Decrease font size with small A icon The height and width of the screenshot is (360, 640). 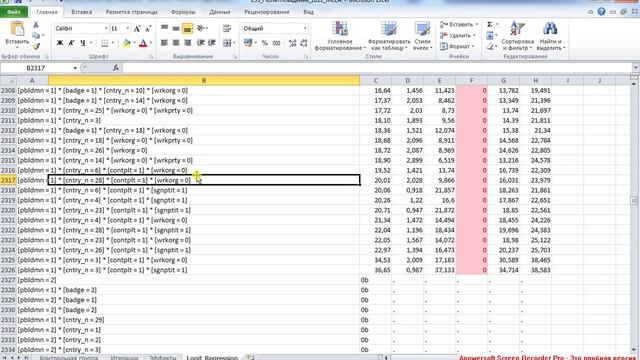148,28
